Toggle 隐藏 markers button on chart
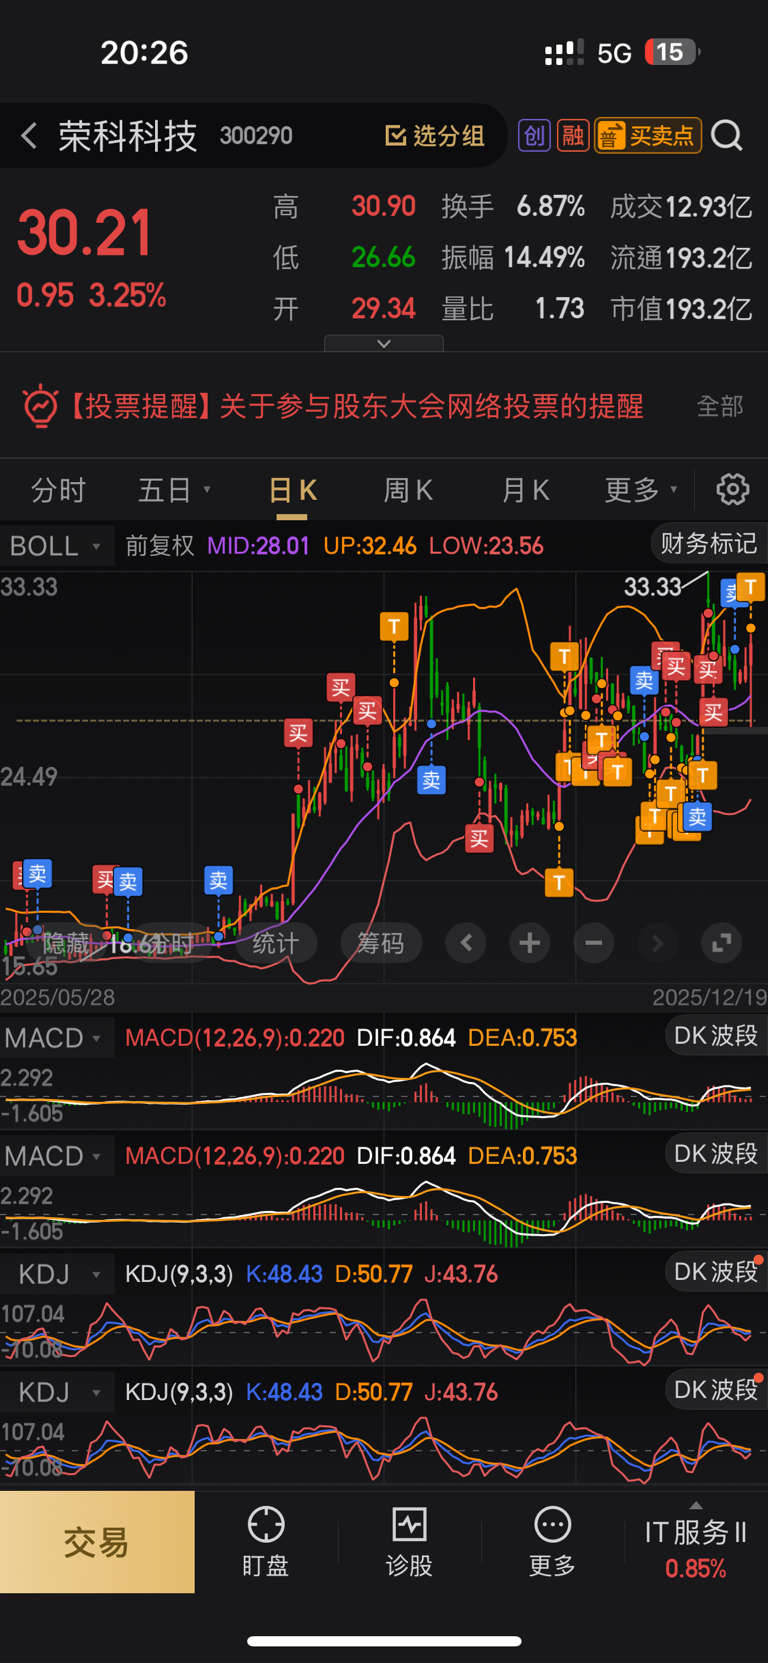The image size is (768, 1663). pos(66,943)
